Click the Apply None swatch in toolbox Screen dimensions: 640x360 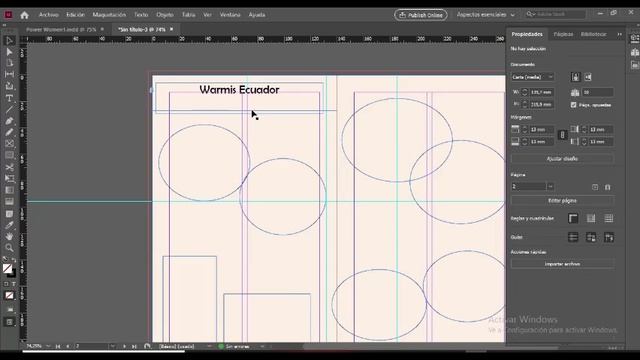point(9,296)
